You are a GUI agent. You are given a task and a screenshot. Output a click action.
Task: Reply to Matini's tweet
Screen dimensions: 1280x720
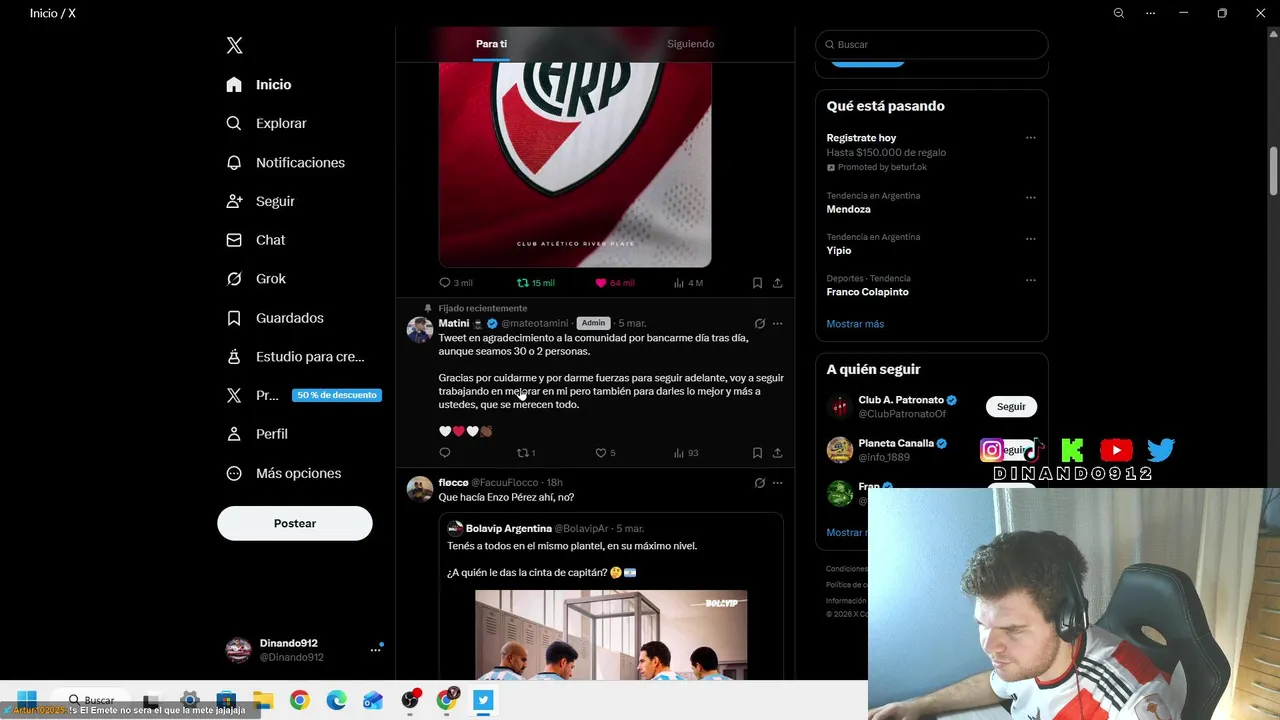click(445, 453)
